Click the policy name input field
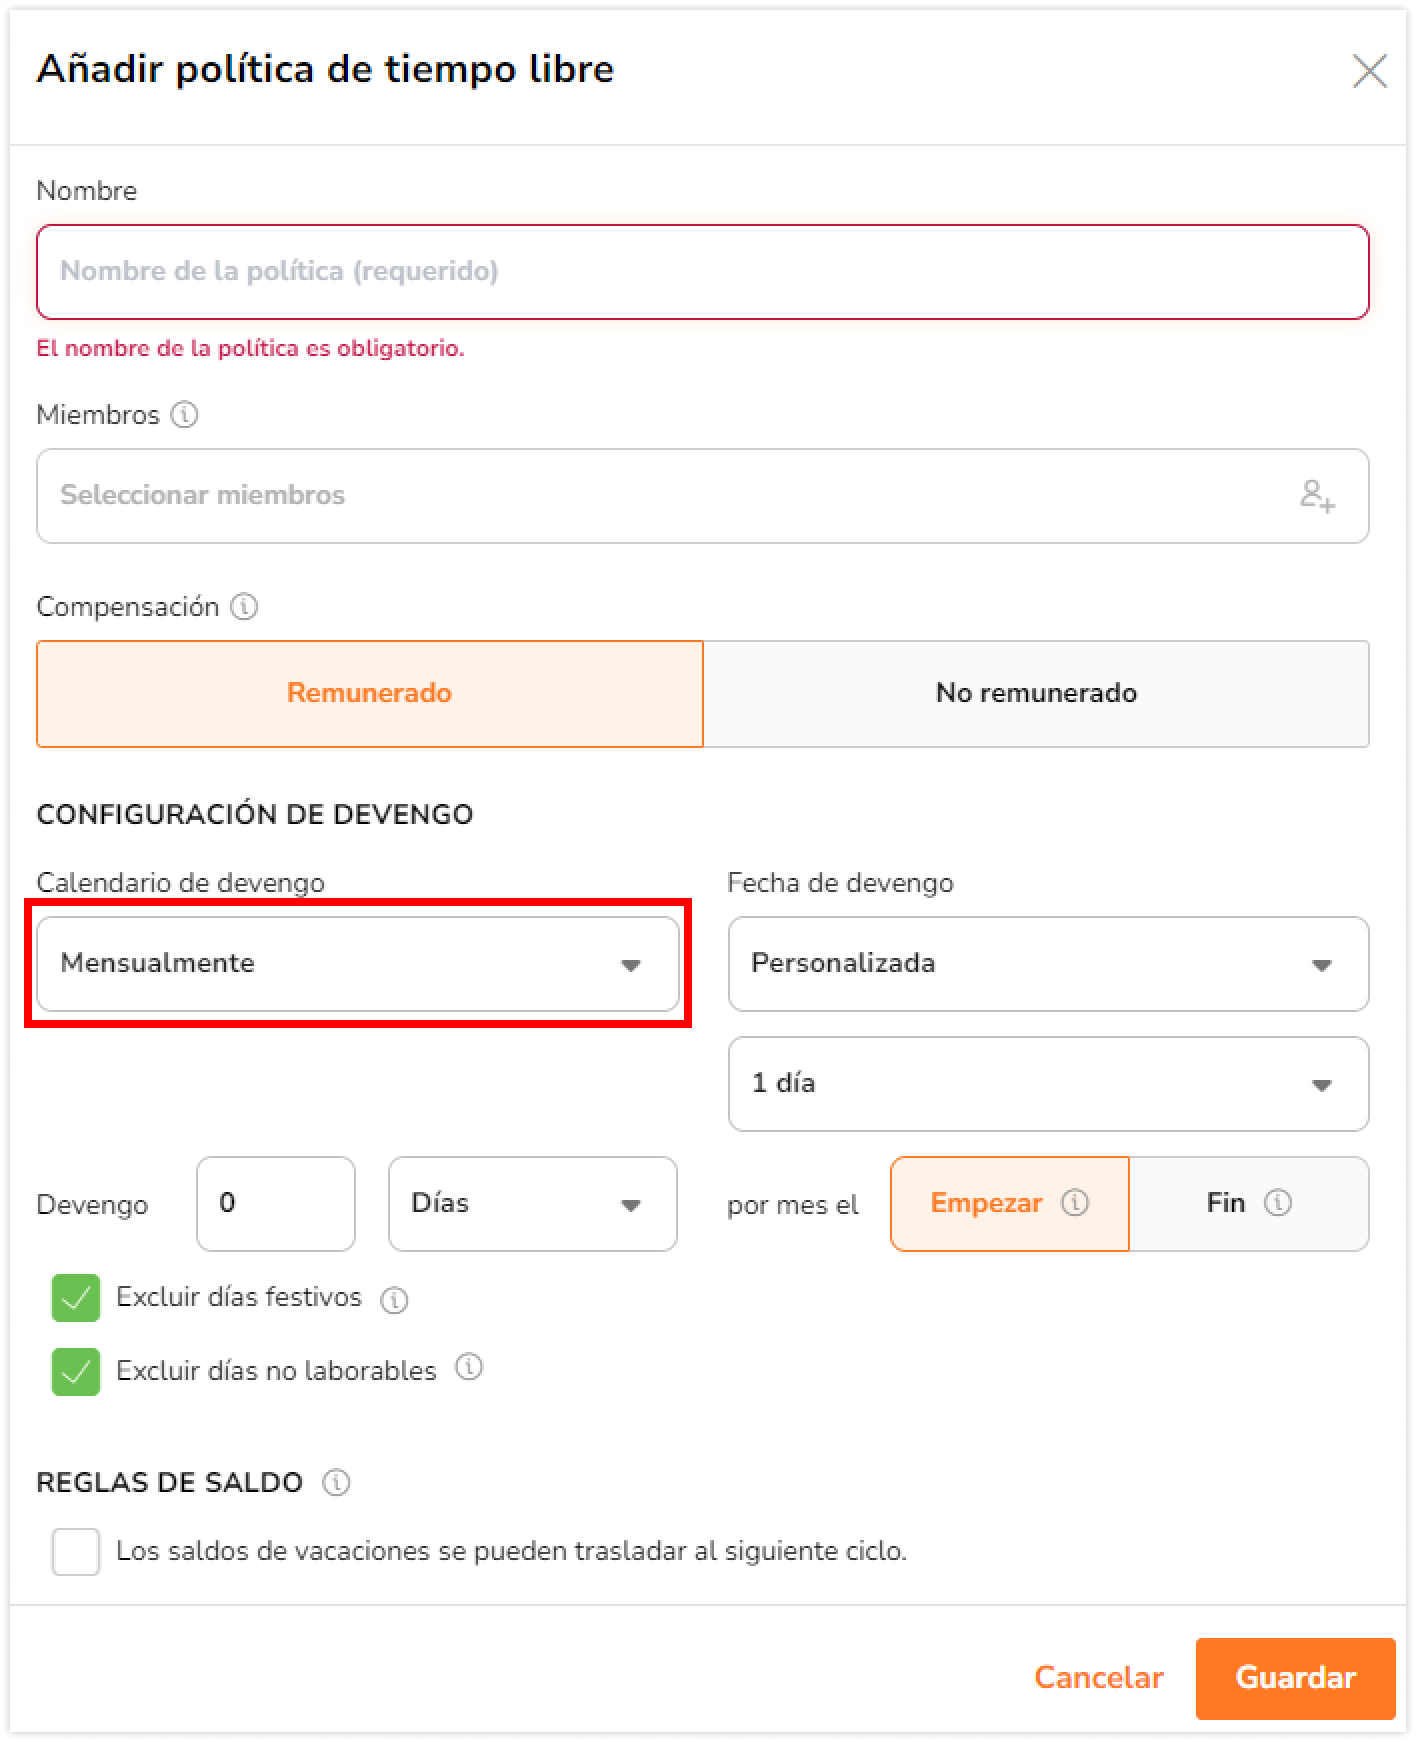The height and width of the screenshot is (1742, 1416). point(703,272)
